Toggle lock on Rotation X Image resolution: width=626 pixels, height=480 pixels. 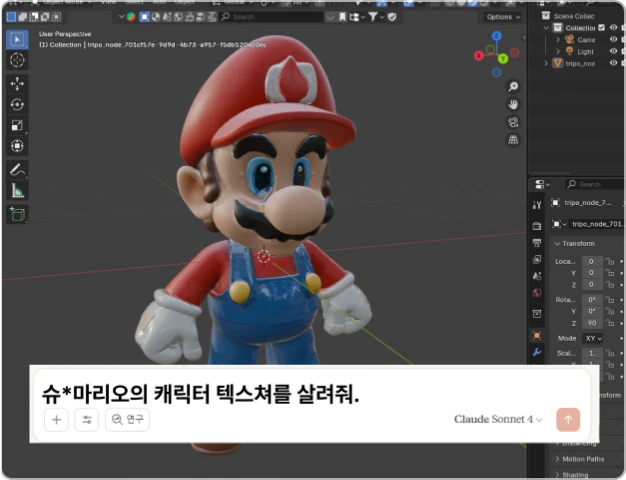coord(610,300)
